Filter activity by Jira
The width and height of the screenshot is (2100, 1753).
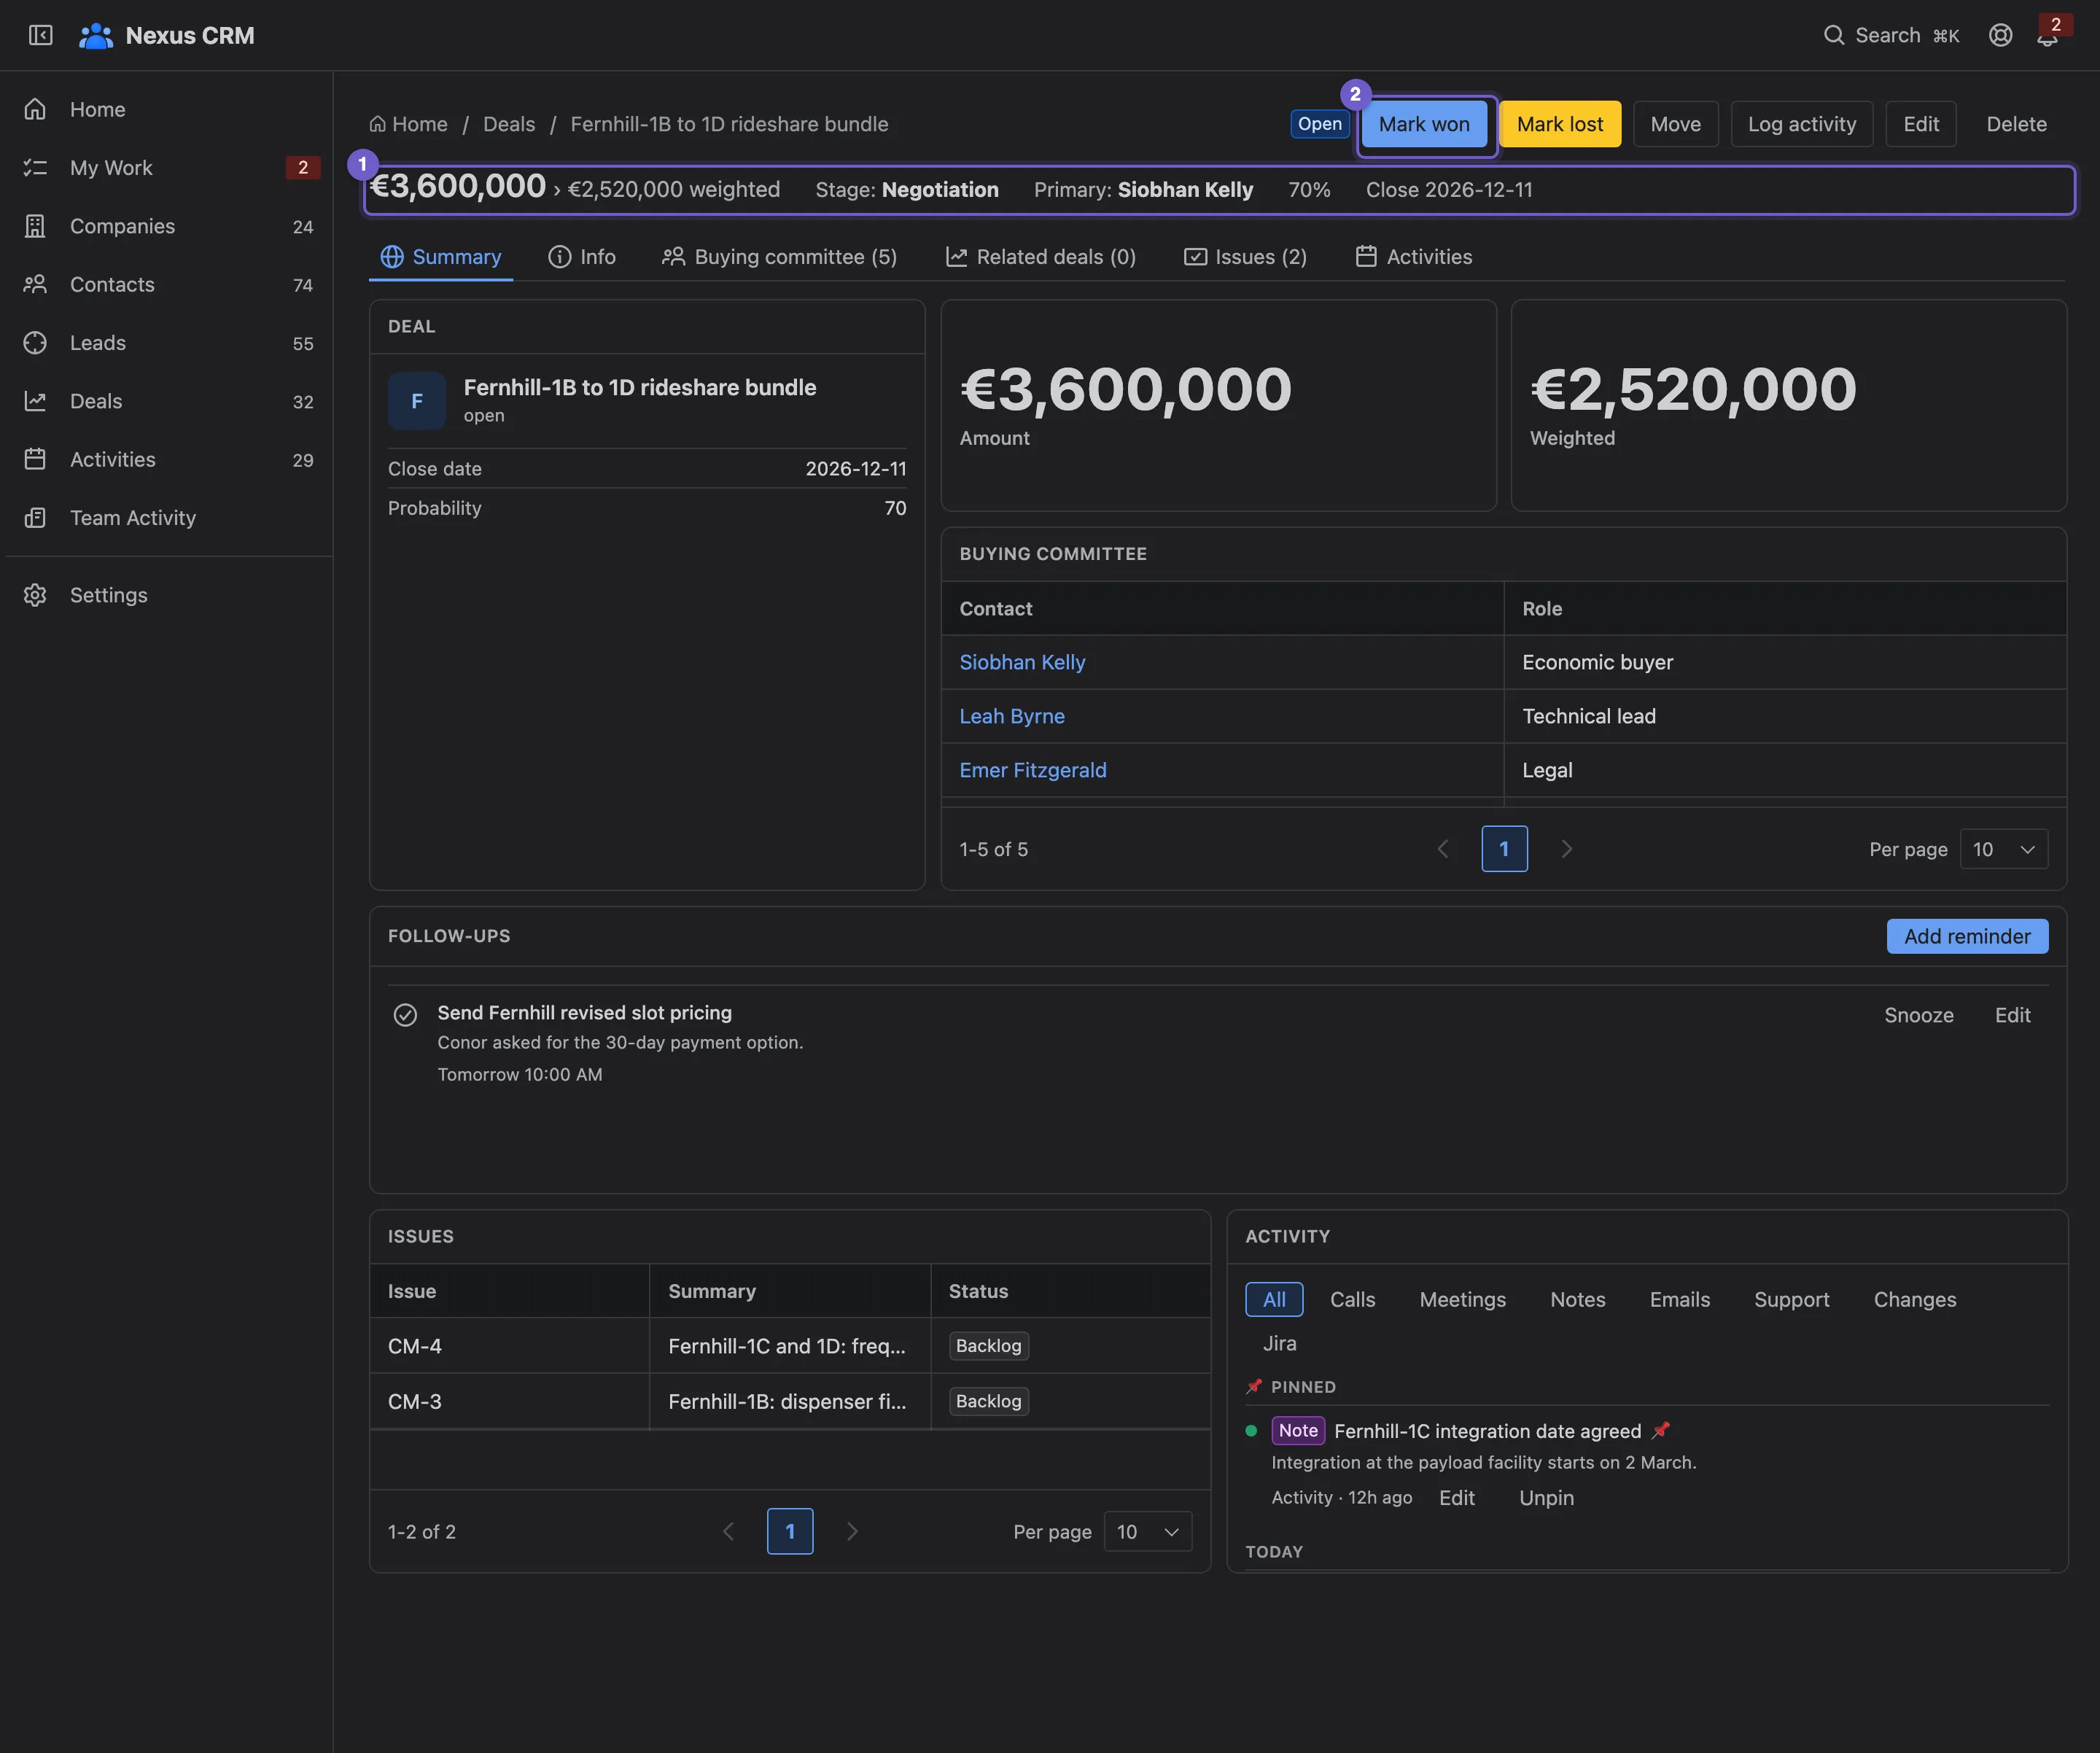click(x=1279, y=1343)
